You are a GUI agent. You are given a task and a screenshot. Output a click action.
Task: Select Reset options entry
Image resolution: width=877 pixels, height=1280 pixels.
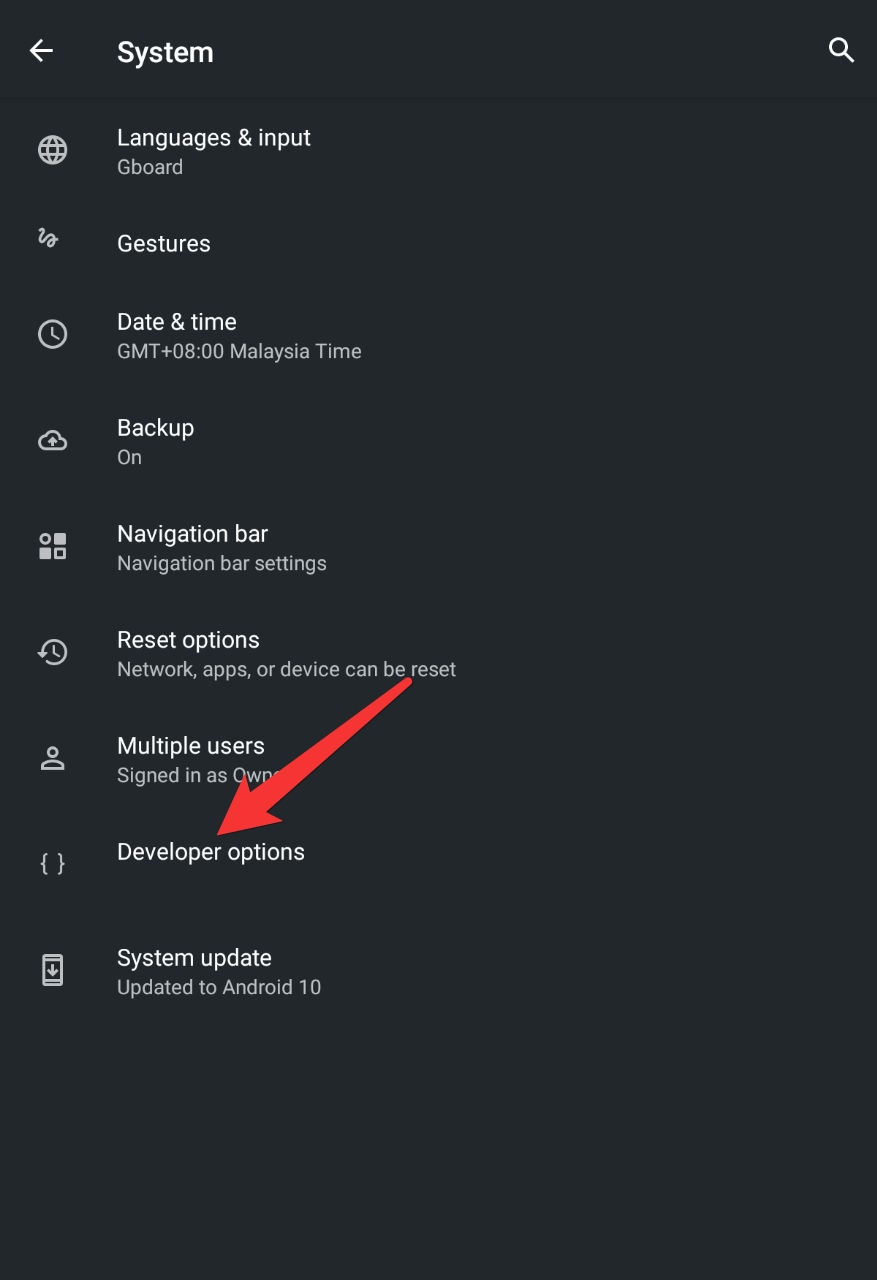[438, 653]
